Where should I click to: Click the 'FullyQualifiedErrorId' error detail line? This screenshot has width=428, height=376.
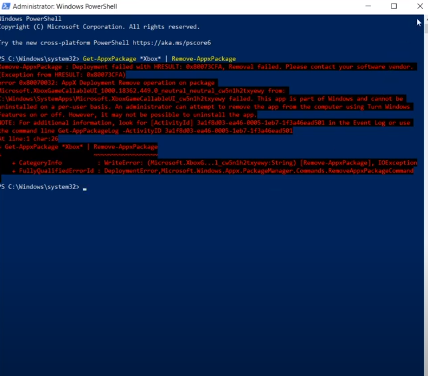tap(213, 171)
